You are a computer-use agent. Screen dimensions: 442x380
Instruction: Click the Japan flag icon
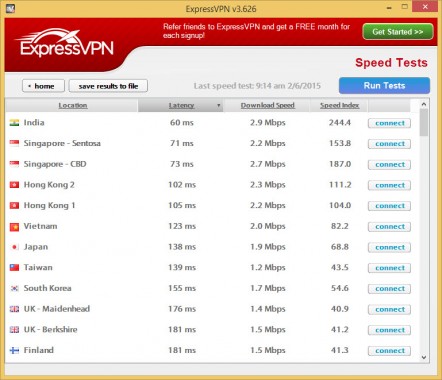14,247
